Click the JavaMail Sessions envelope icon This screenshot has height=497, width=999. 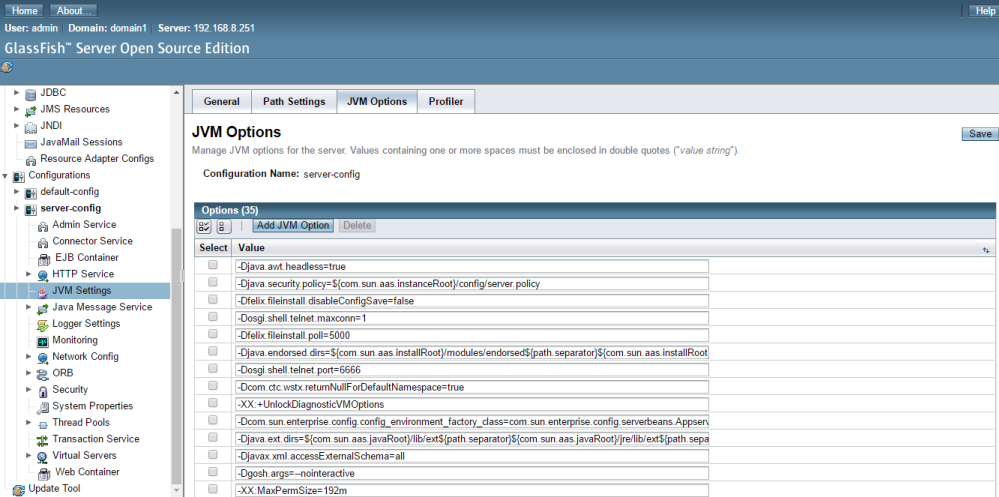pyautogui.click(x=30, y=143)
